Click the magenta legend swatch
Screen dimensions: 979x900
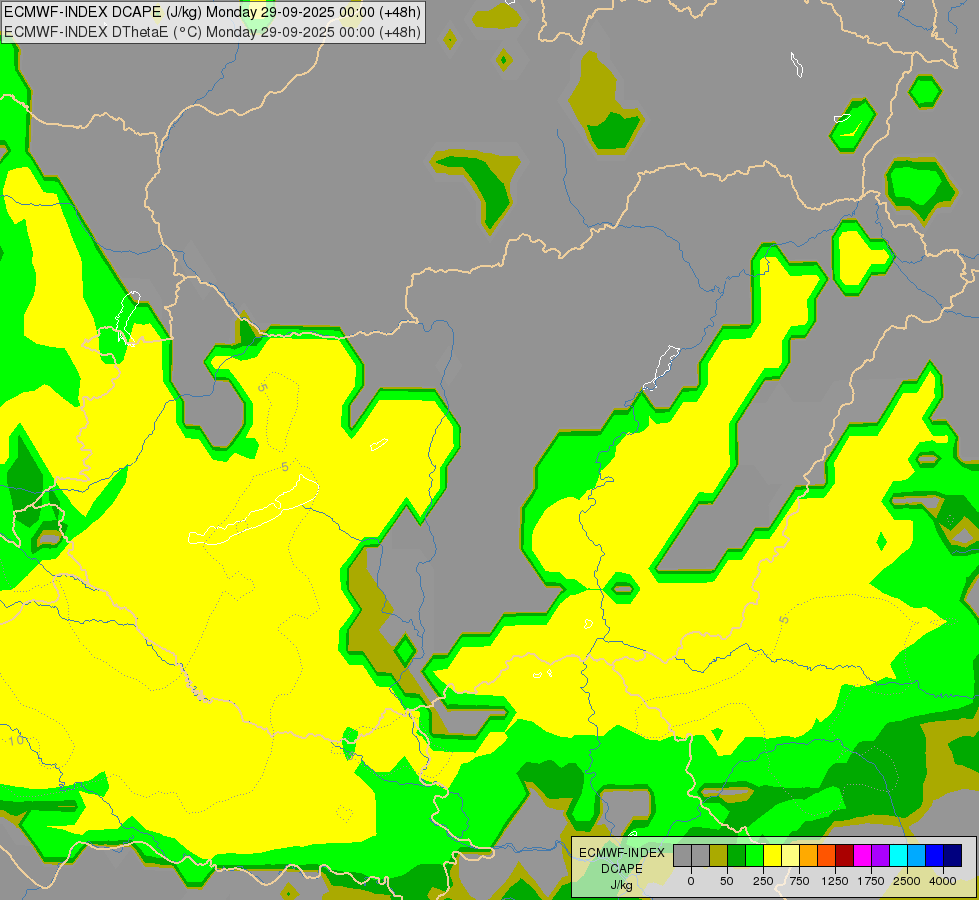[862, 855]
